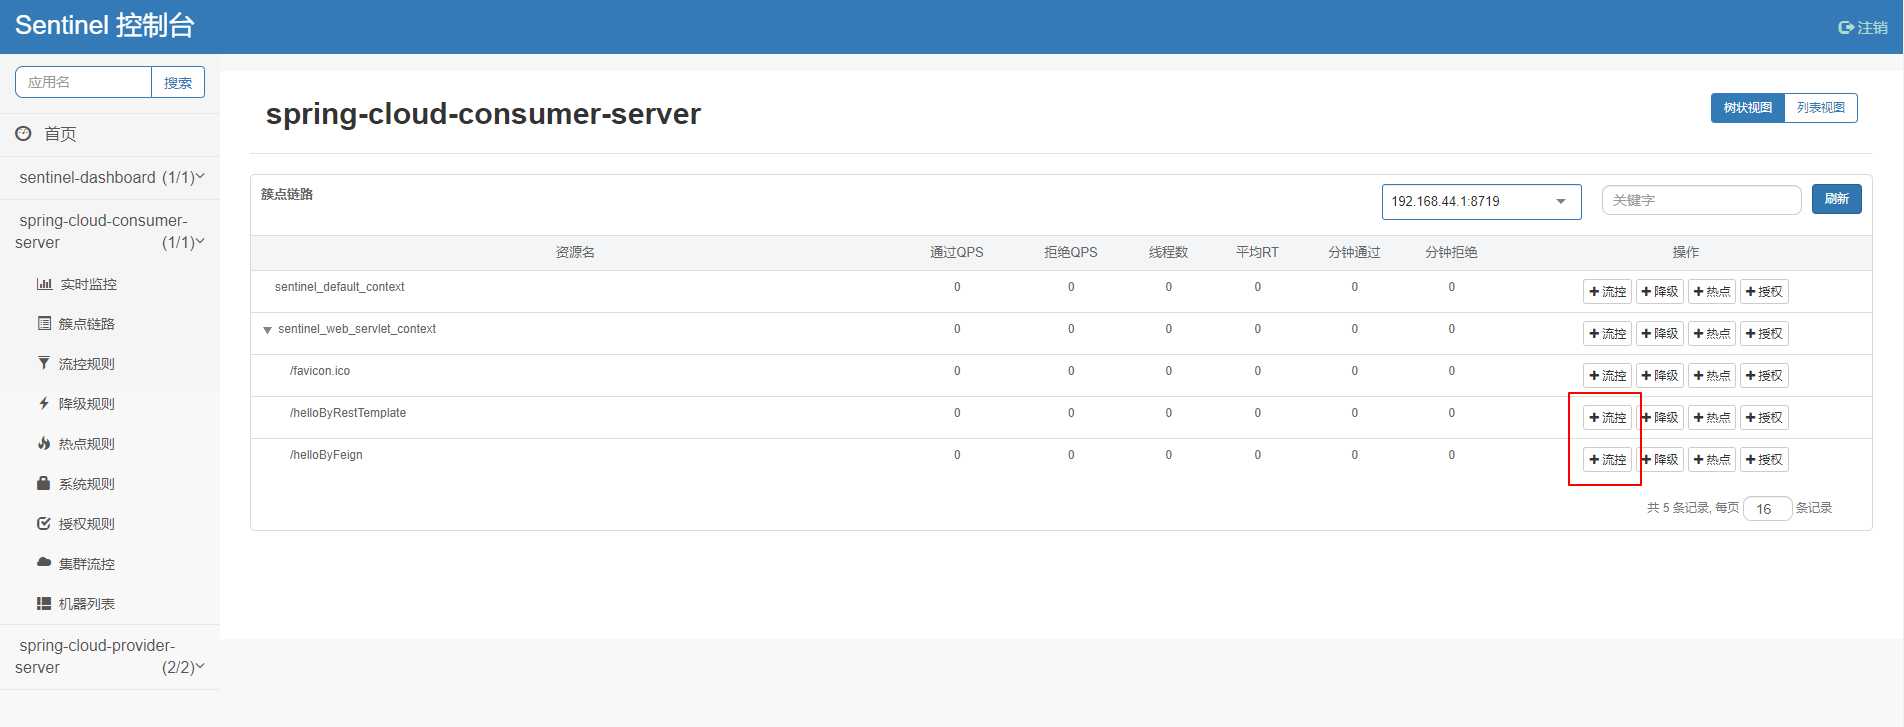The width and height of the screenshot is (1904, 727).
Task: Click the 平均RT column header
Action: (1257, 252)
